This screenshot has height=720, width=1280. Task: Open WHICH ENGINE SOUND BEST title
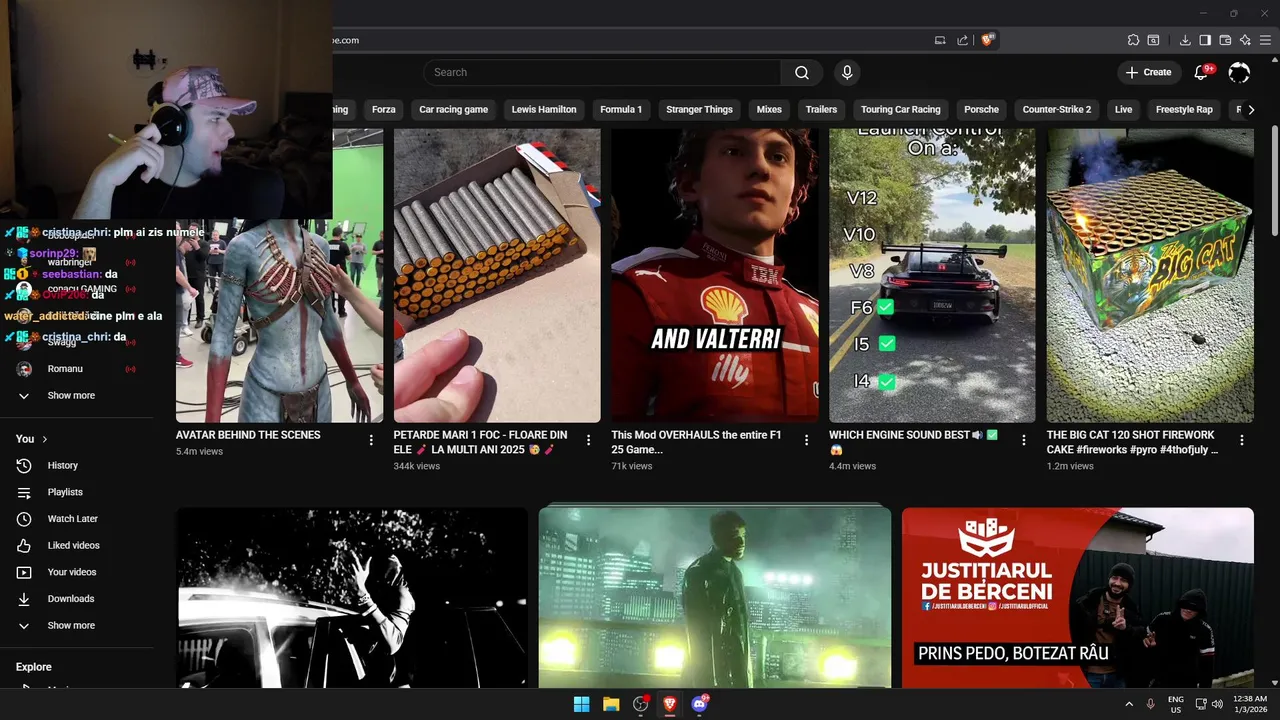(913, 442)
